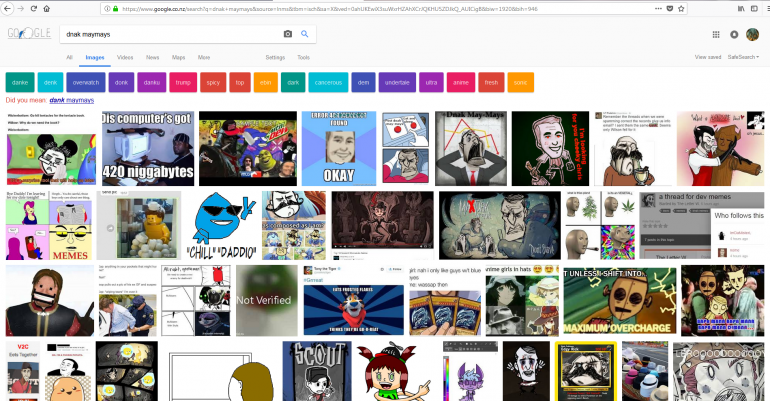The height and width of the screenshot is (401, 770).
Task: Open the Firefox library icon
Action: tap(741, 8)
